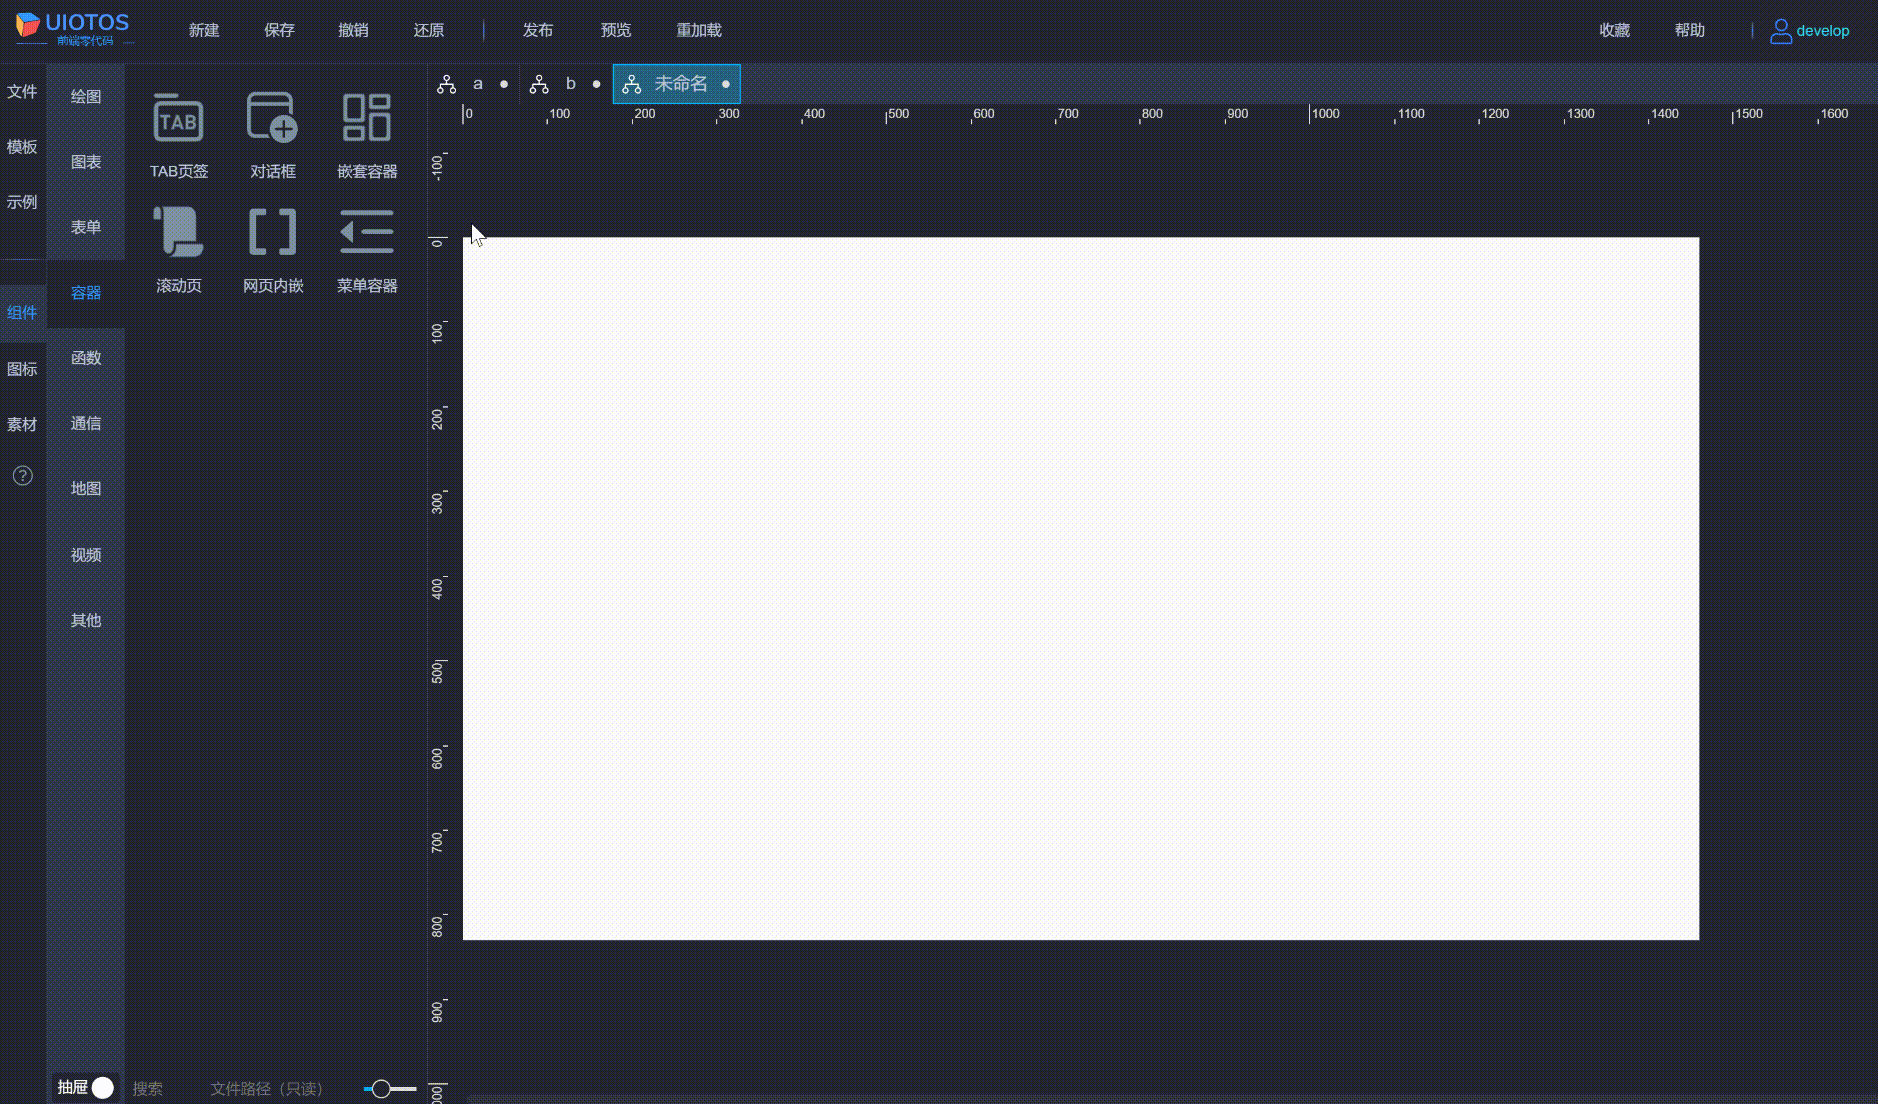The height and width of the screenshot is (1104, 1878).
Task: Click the 发布 publish button
Action: pyautogui.click(x=537, y=30)
